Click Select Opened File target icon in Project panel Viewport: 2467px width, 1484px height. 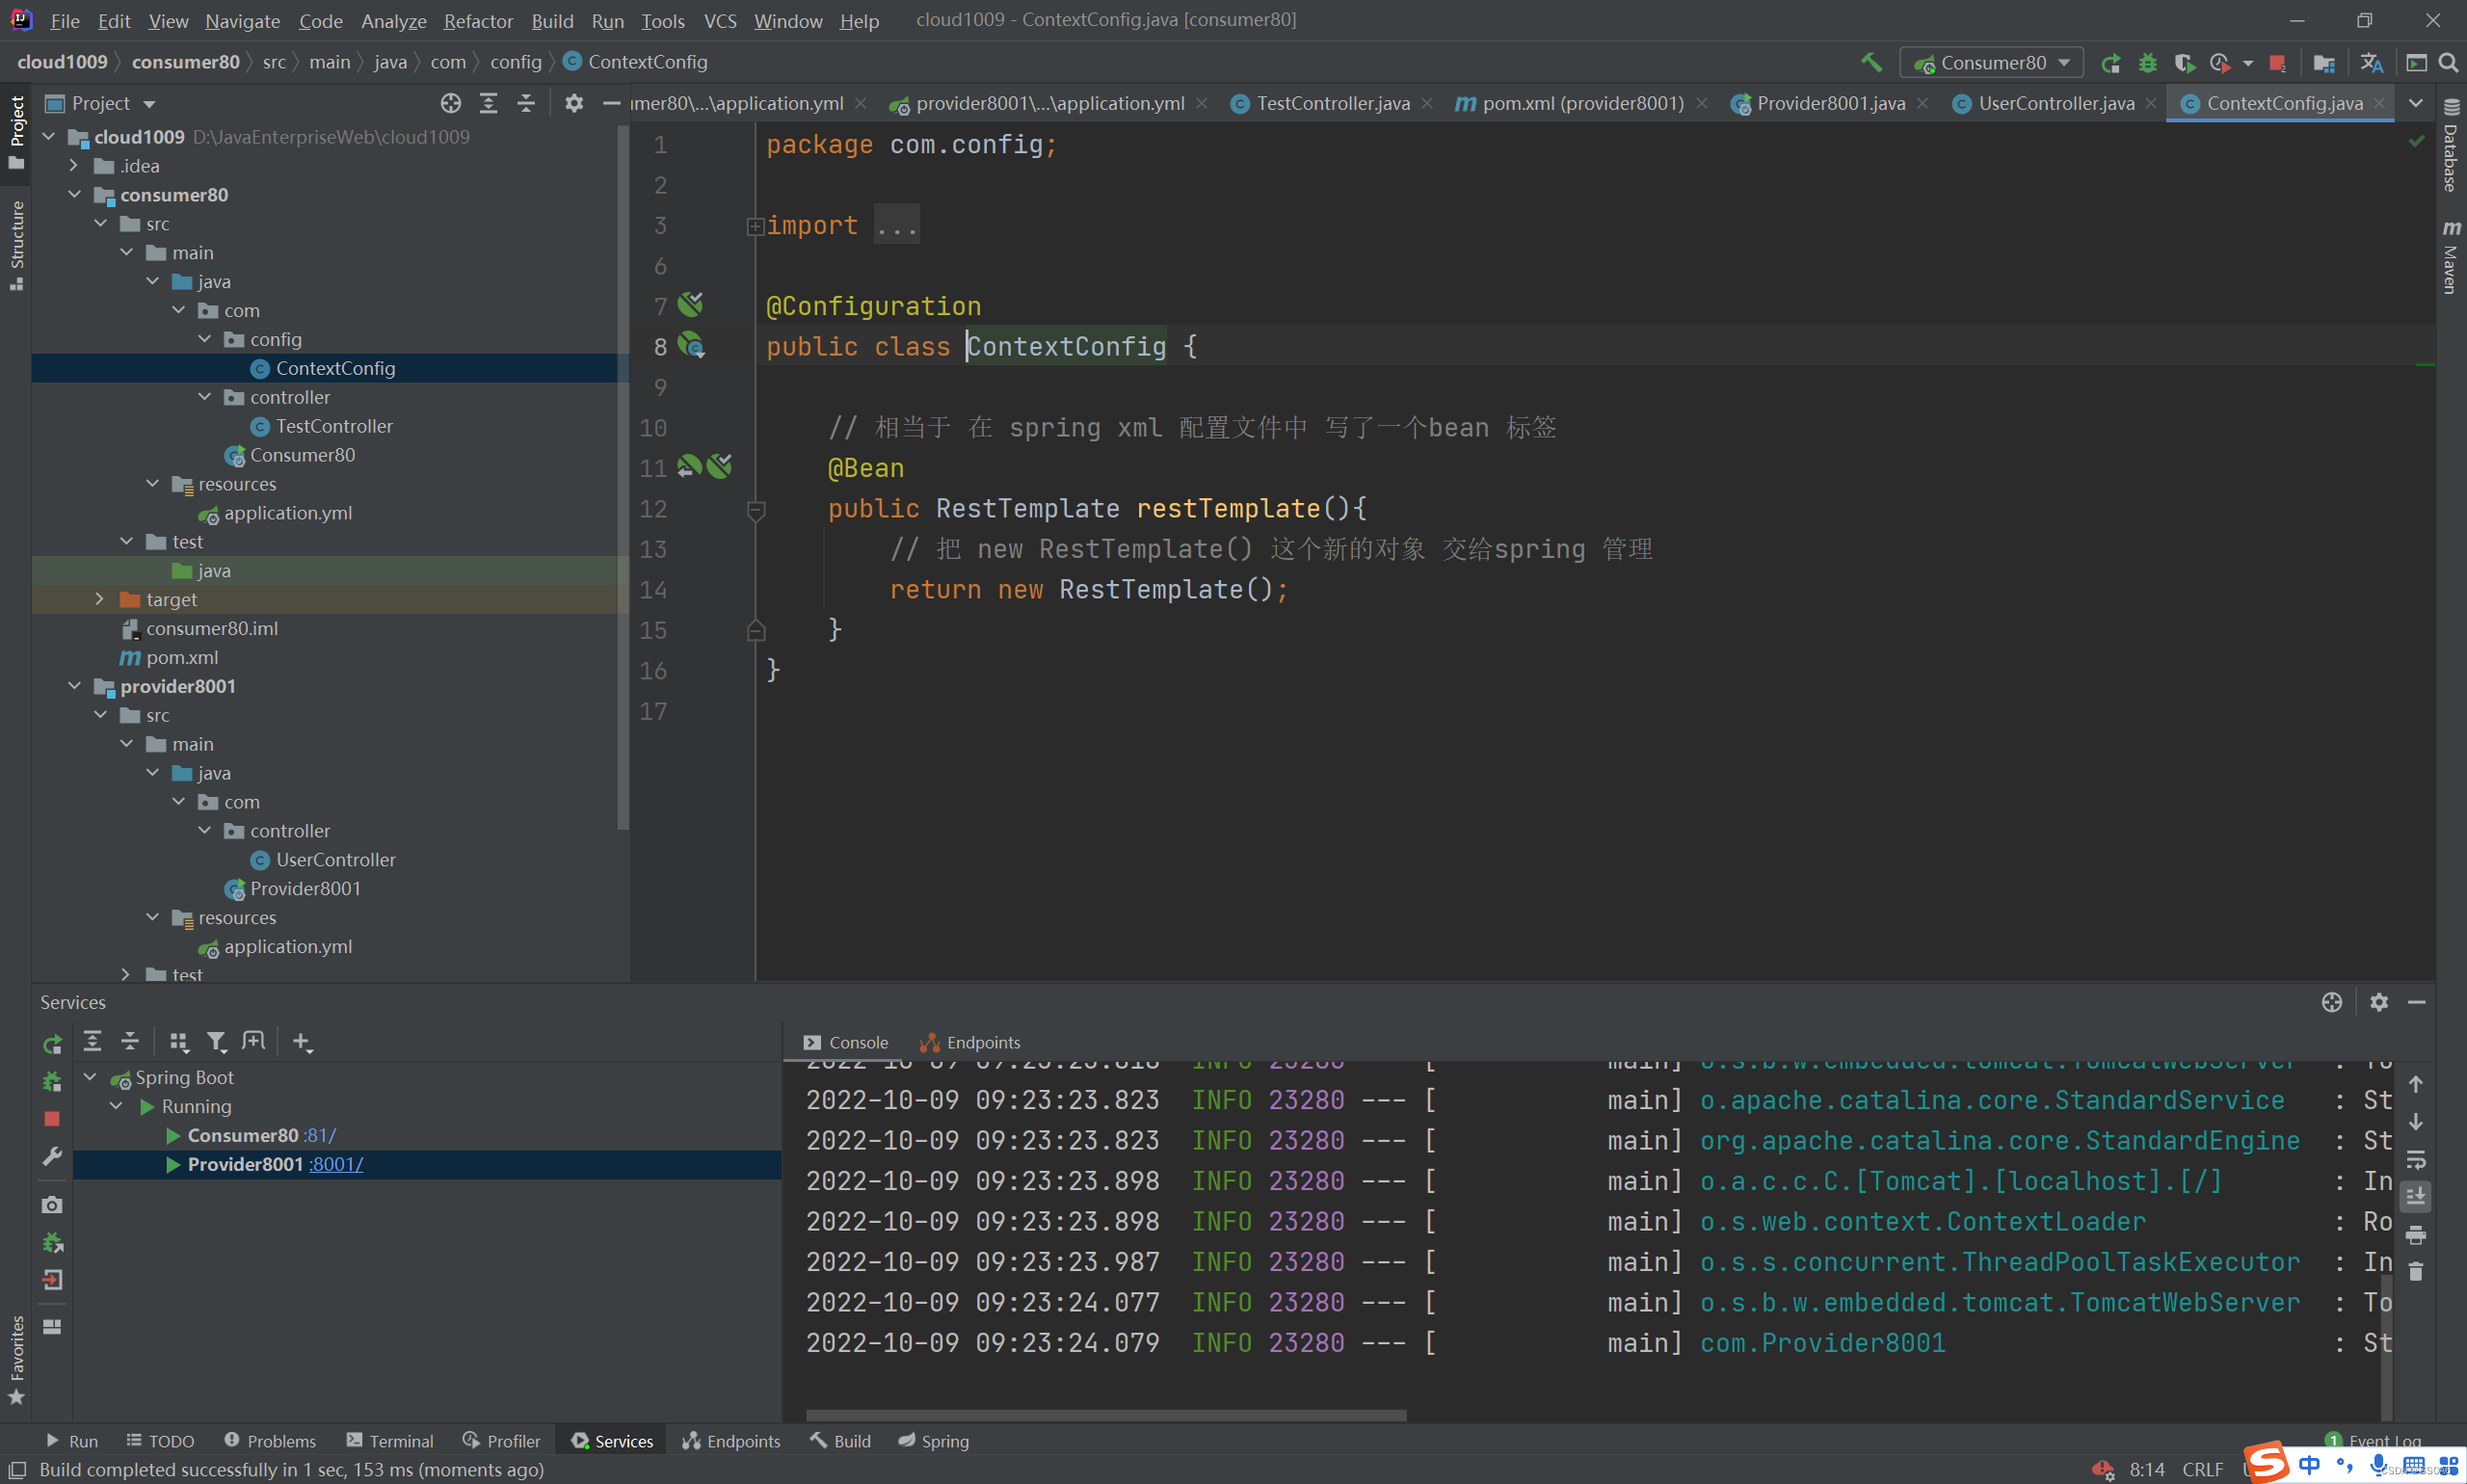pos(451,103)
